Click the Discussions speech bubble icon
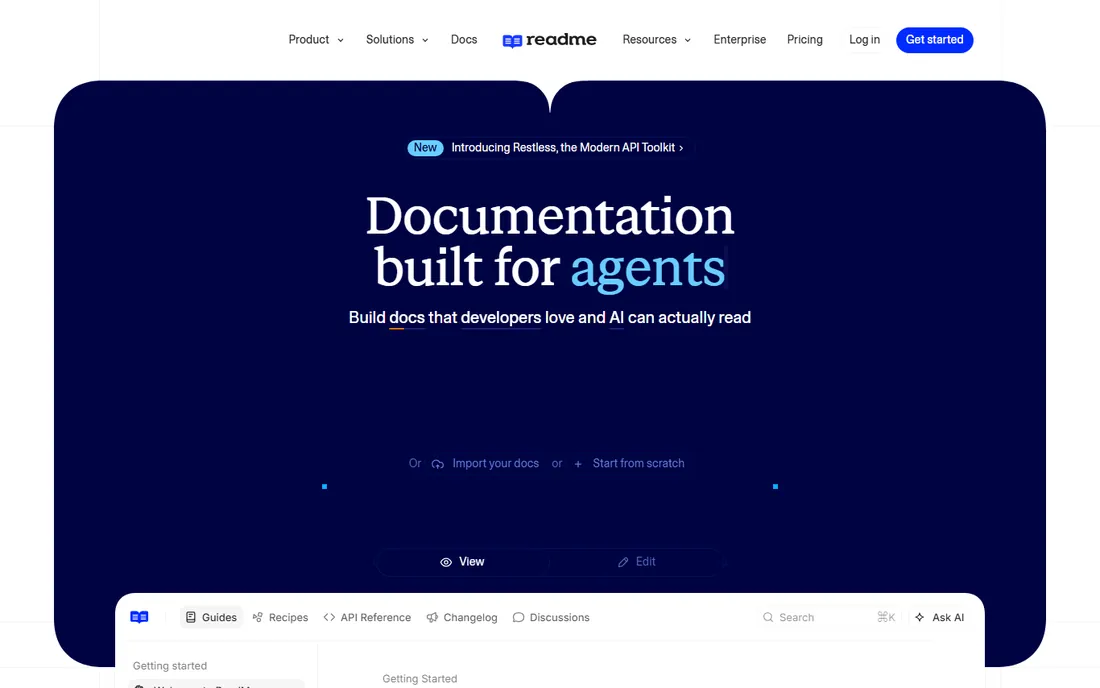The width and height of the screenshot is (1100, 688). pyautogui.click(x=518, y=617)
